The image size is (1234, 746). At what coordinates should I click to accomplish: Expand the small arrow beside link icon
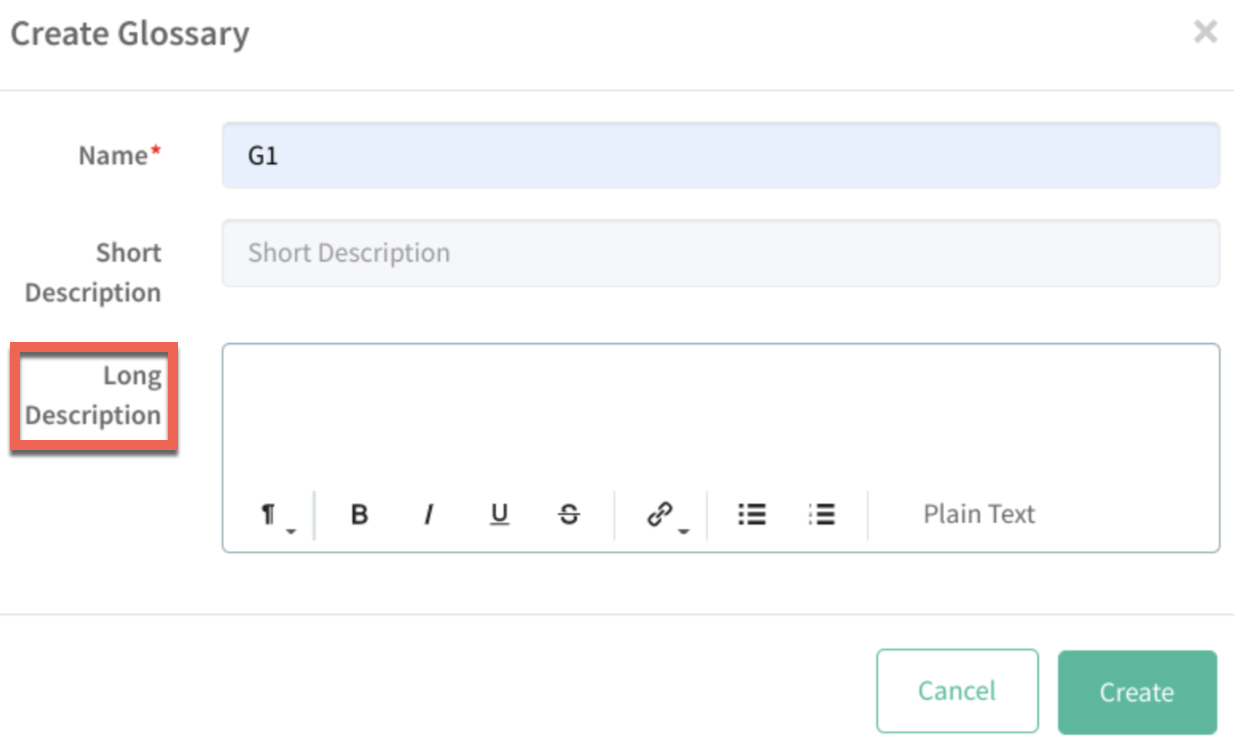684,531
